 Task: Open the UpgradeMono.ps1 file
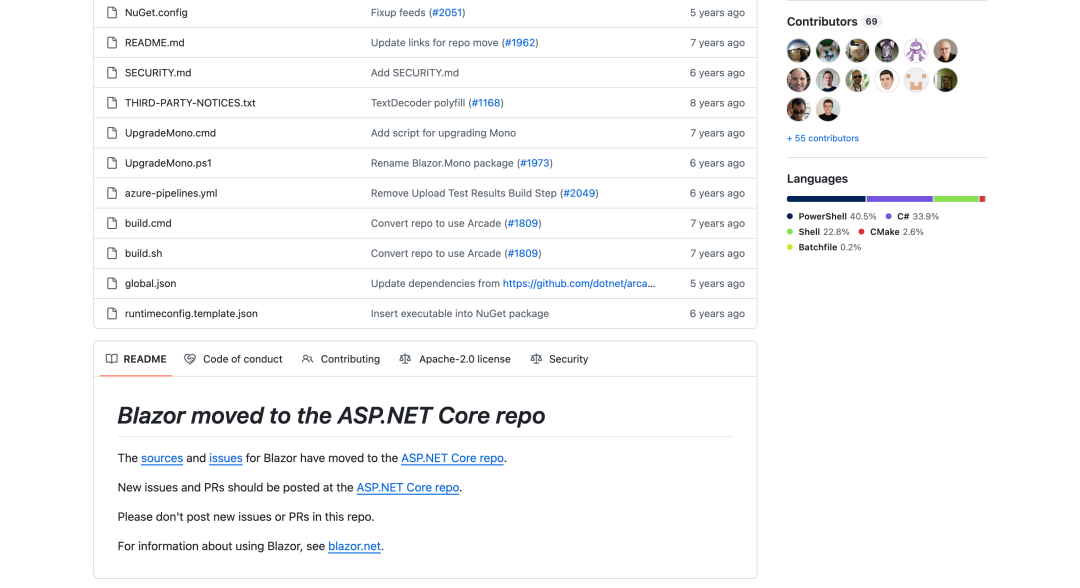[x=168, y=163]
